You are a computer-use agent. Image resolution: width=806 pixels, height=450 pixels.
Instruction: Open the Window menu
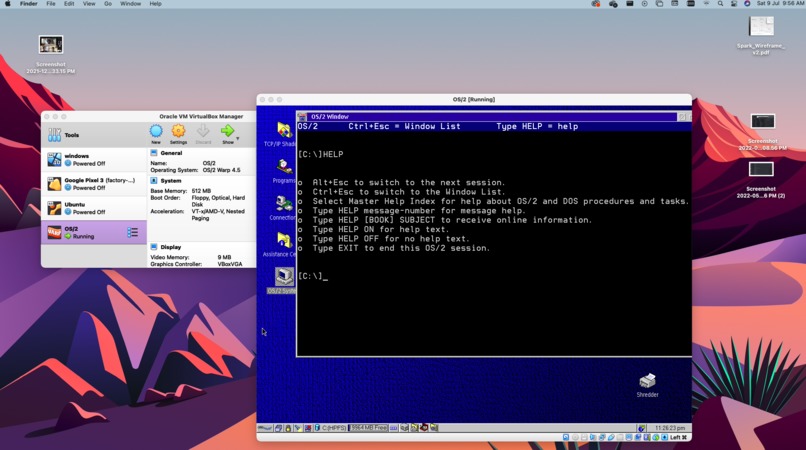[131, 4]
